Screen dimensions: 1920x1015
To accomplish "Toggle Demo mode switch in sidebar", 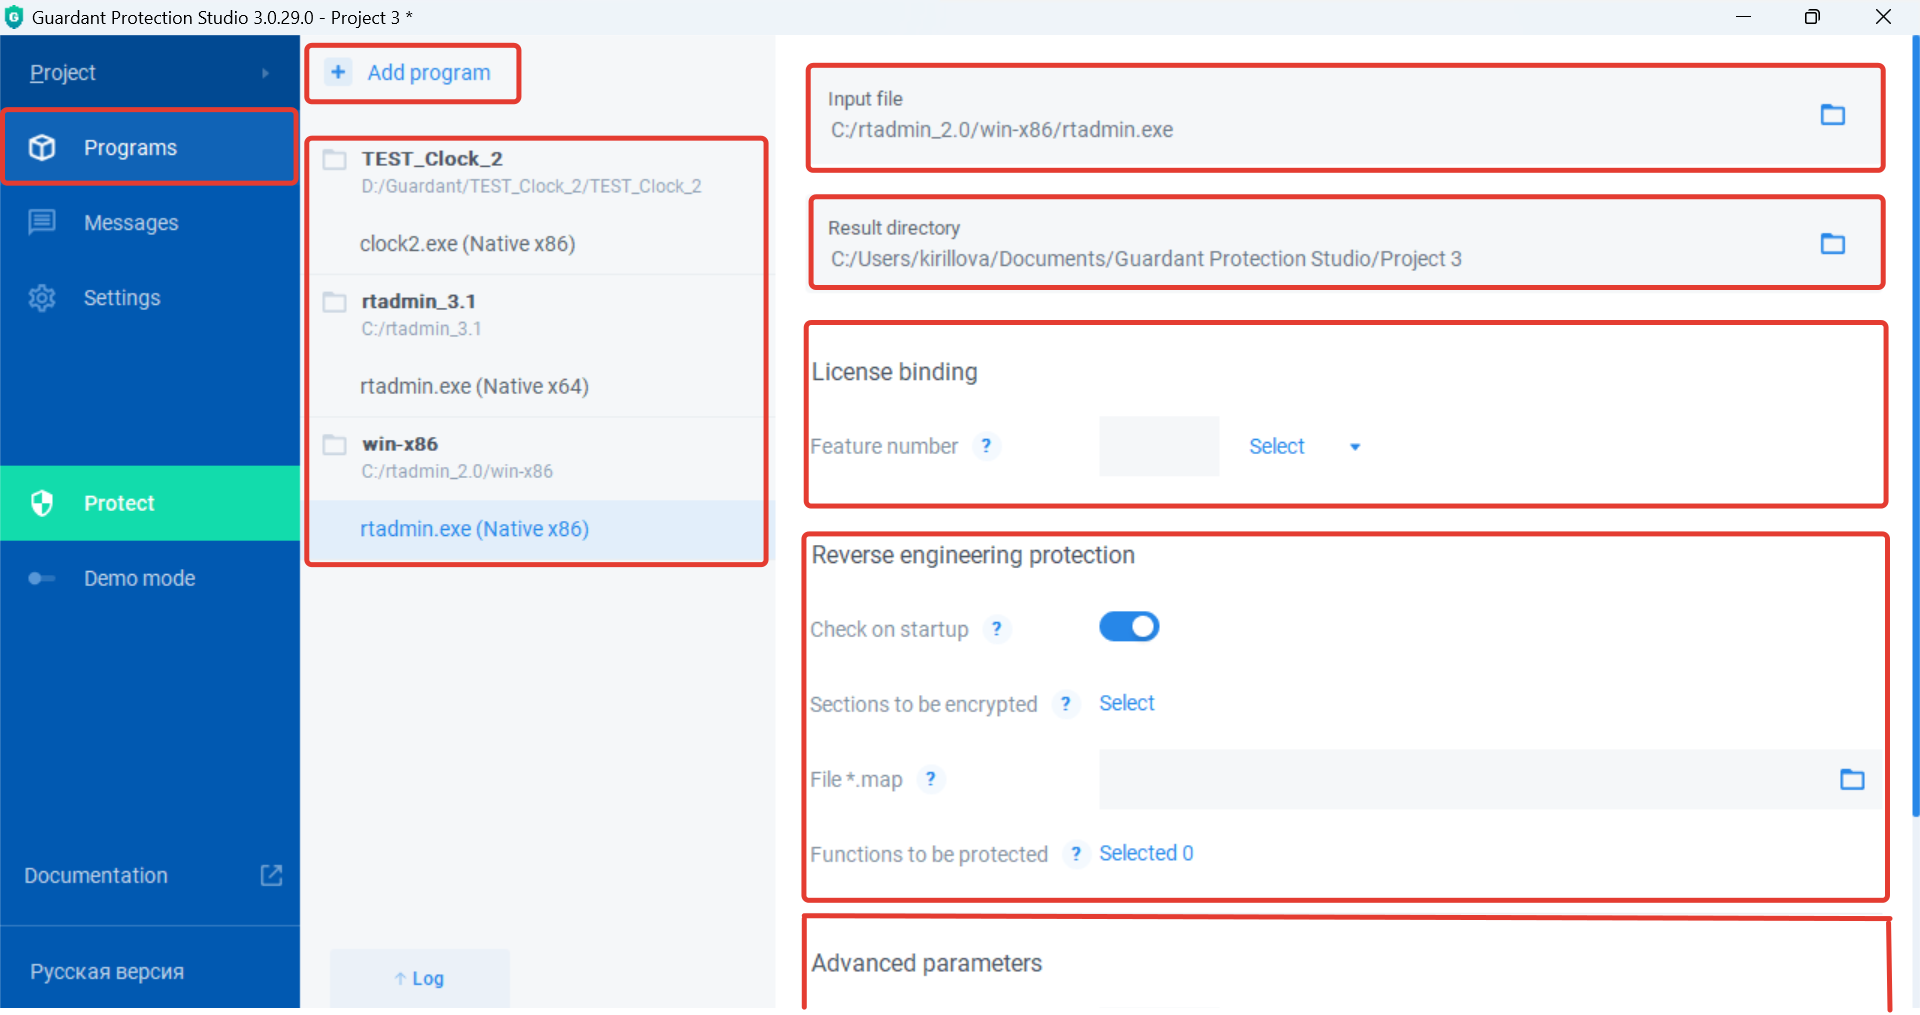I will (41, 578).
